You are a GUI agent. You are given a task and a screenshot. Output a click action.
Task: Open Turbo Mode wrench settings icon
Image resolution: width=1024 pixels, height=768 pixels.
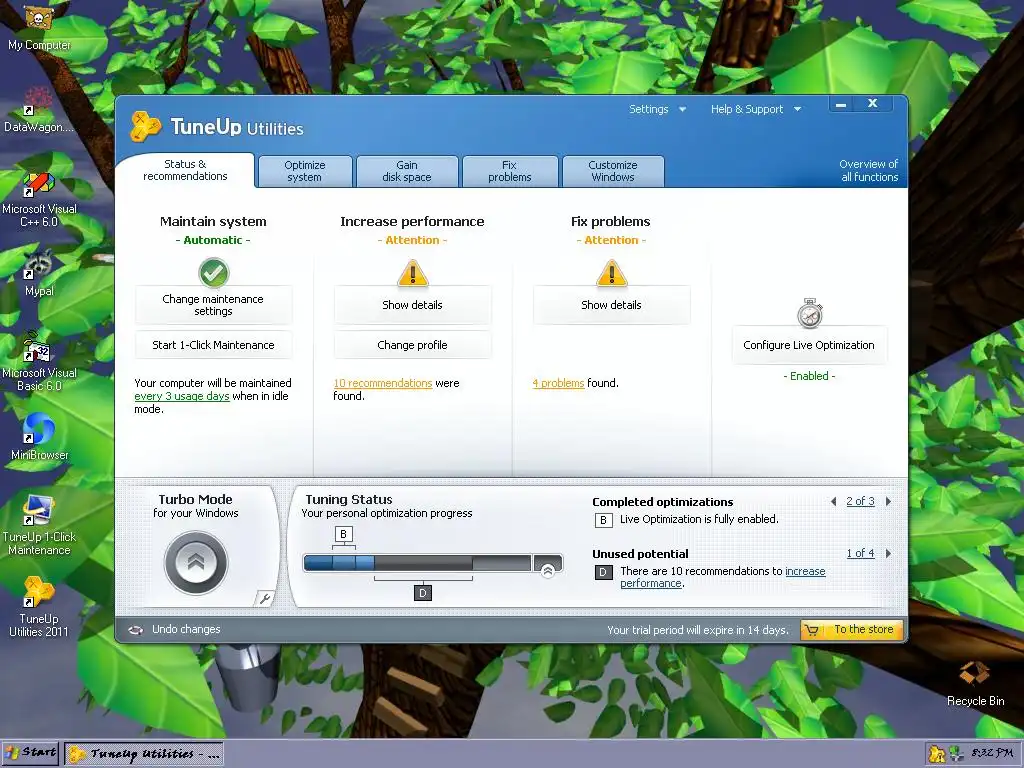coord(264,598)
